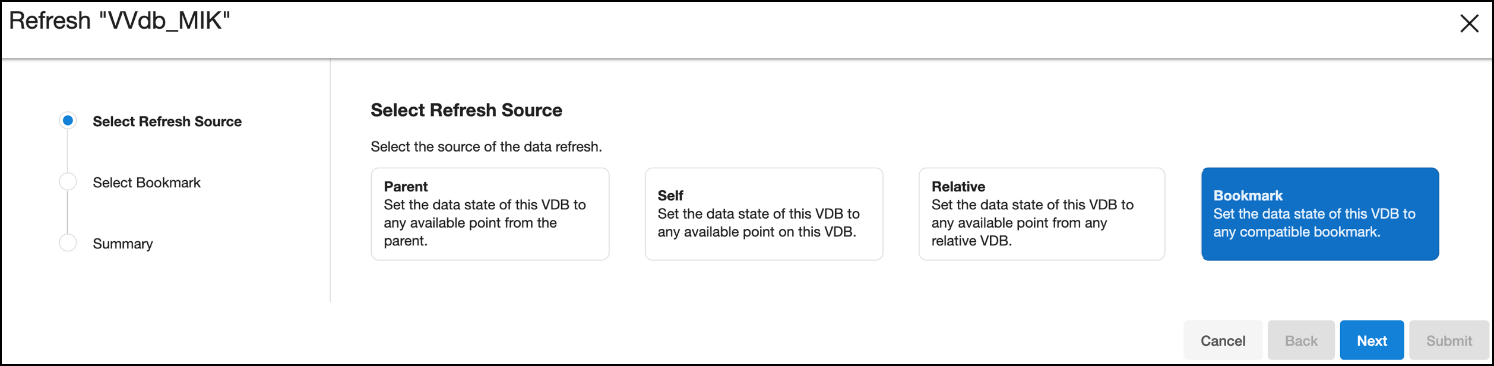Click the Select Bookmark step circle
The image size is (1494, 366).
click(68, 182)
